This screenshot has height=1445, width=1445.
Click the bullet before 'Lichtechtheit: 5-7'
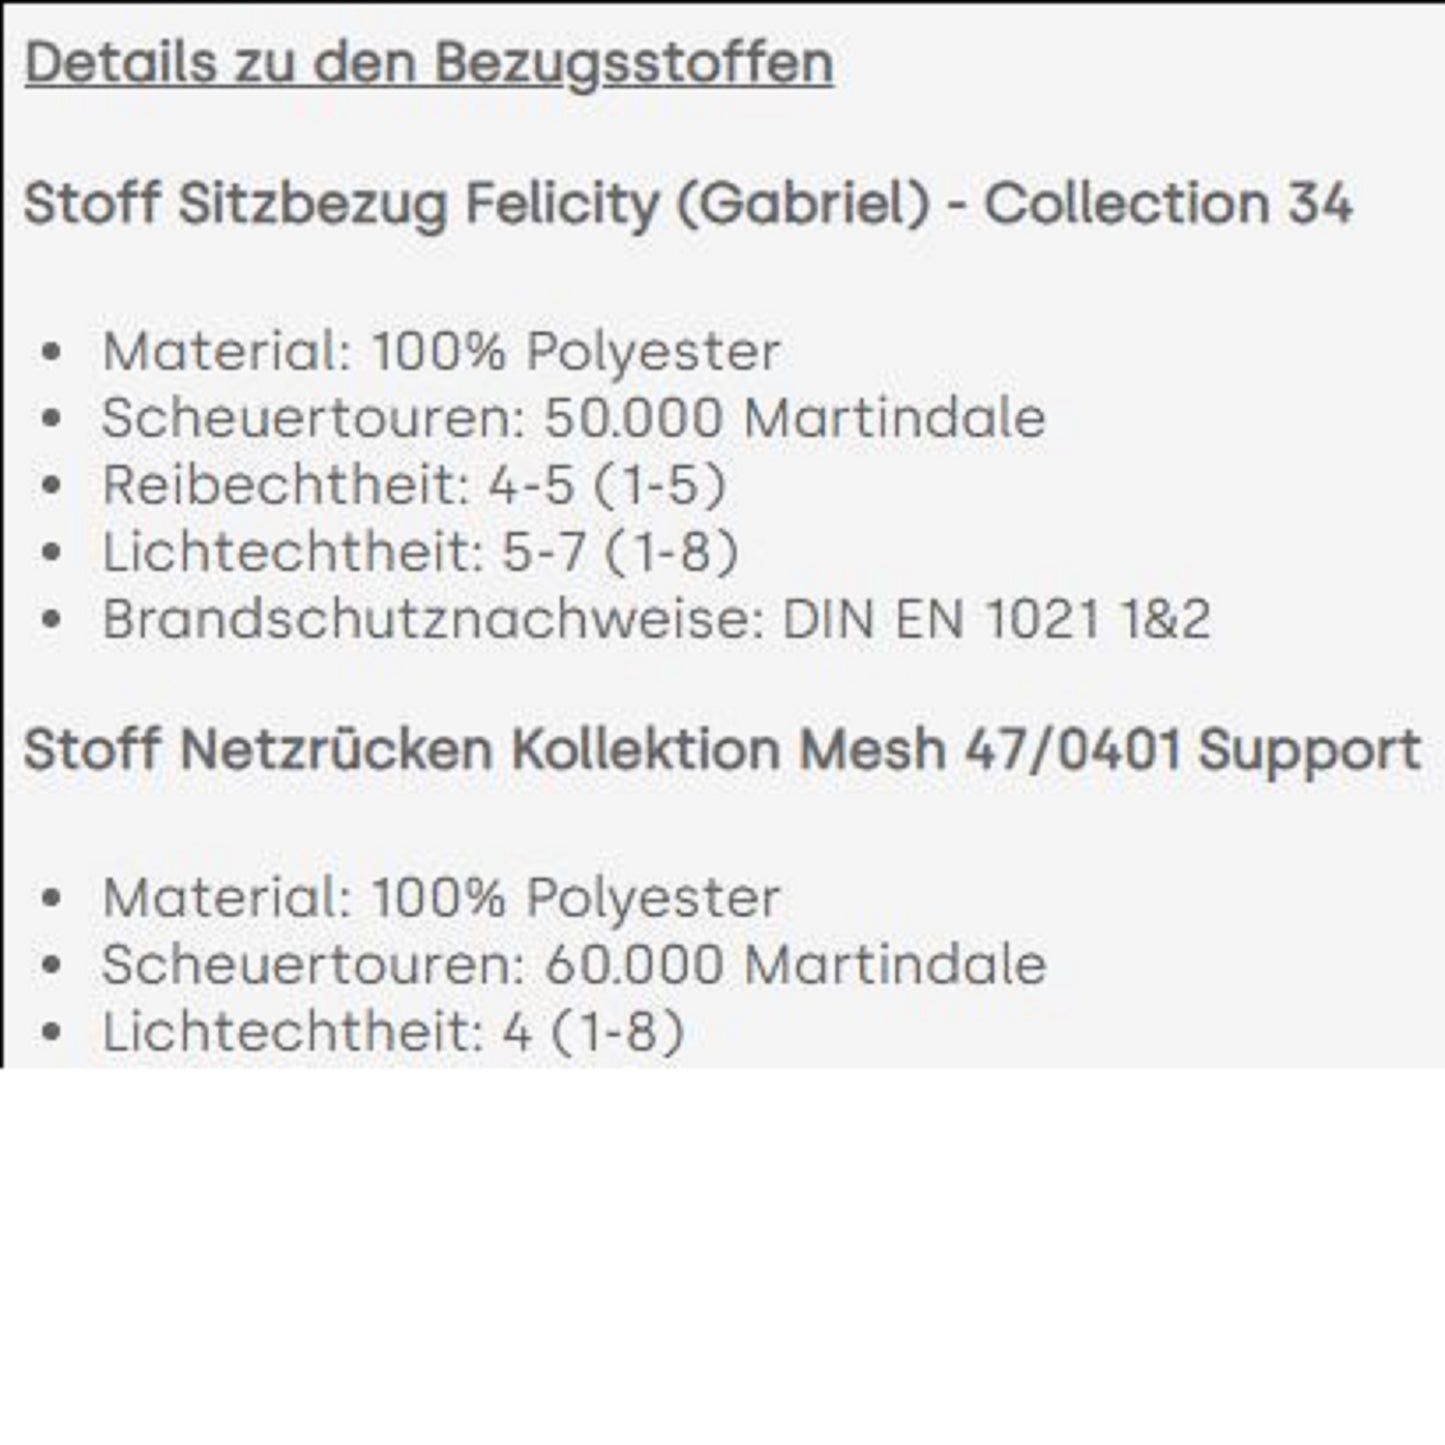(52, 553)
